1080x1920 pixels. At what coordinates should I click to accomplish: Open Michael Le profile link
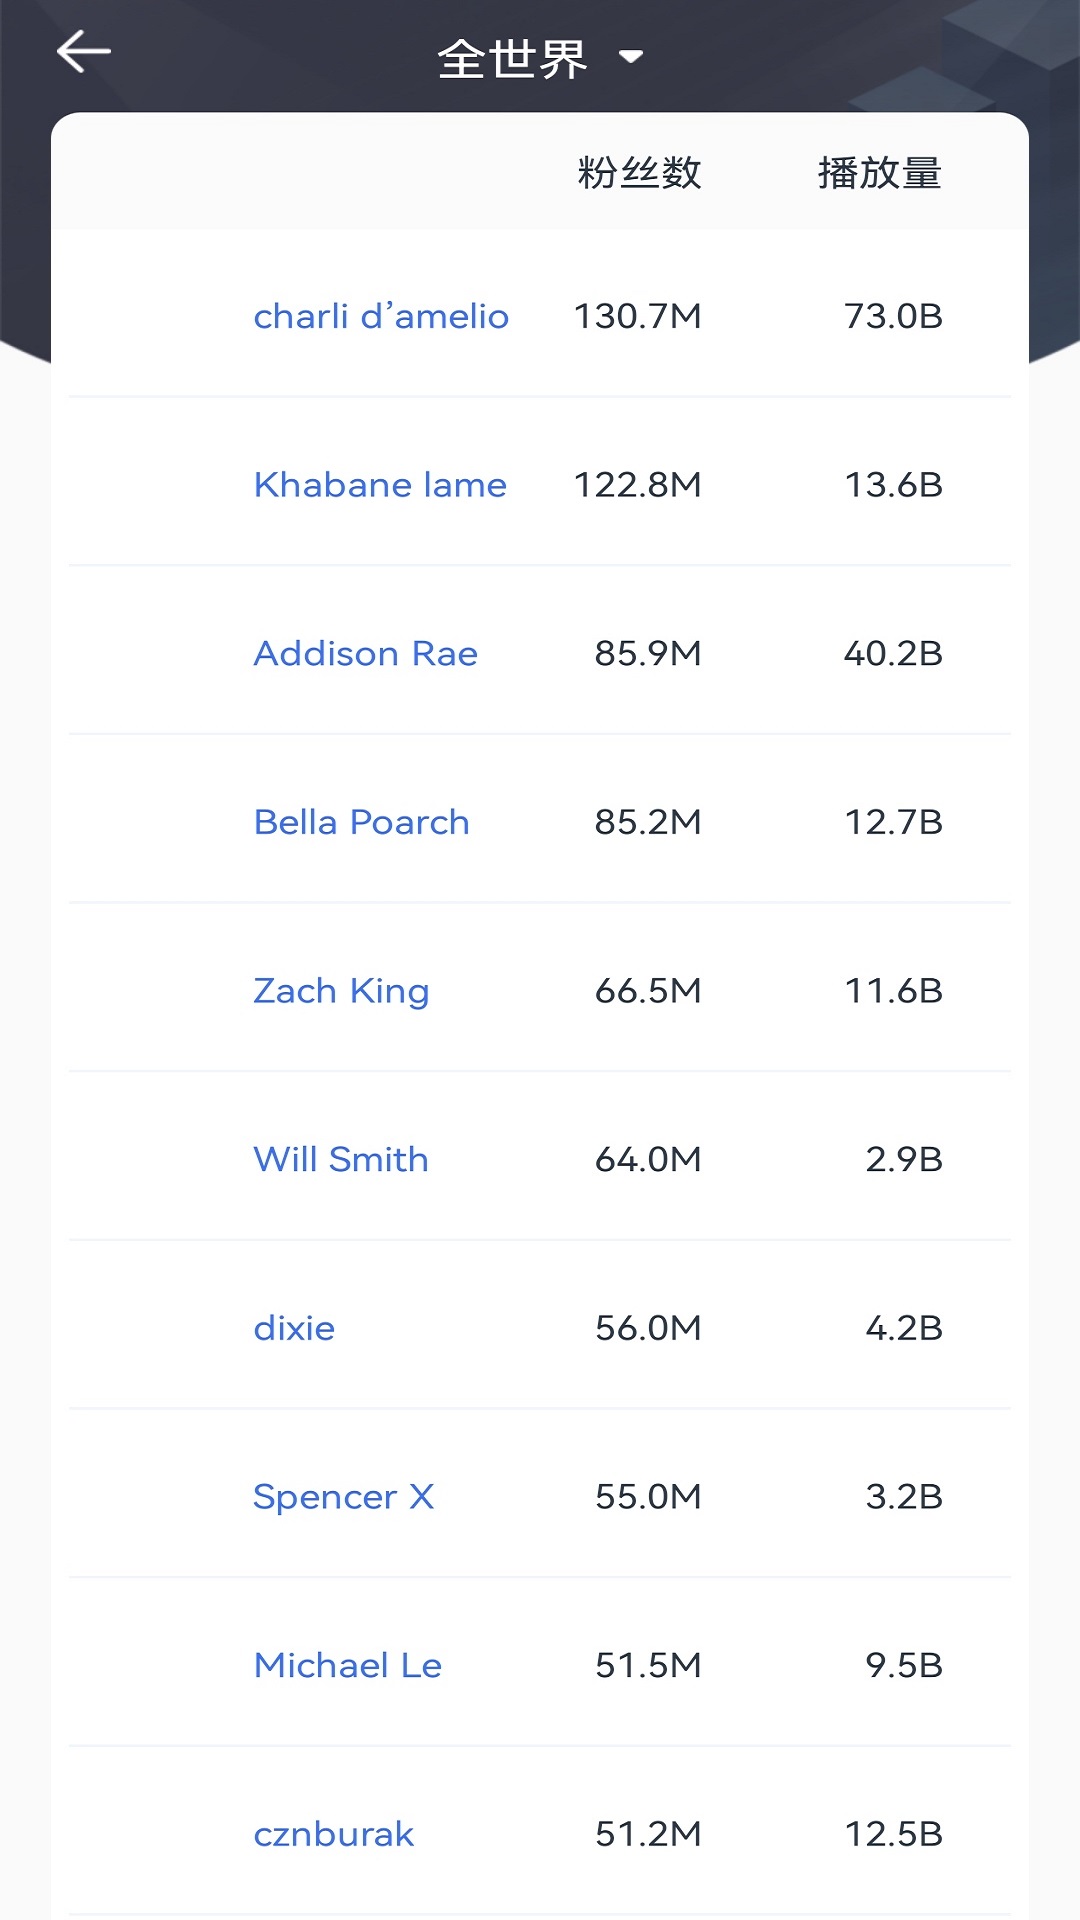(x=347, y=1666)
